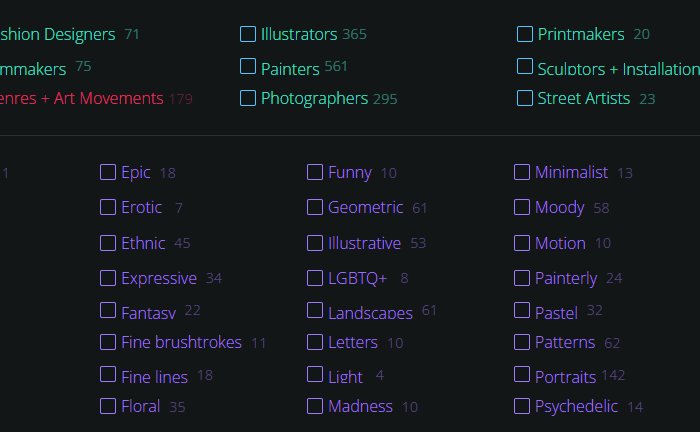Tick the Psychedelic checkbox
Image resolution: width=700 pixels, height=432 pixels.
[521, 406]
